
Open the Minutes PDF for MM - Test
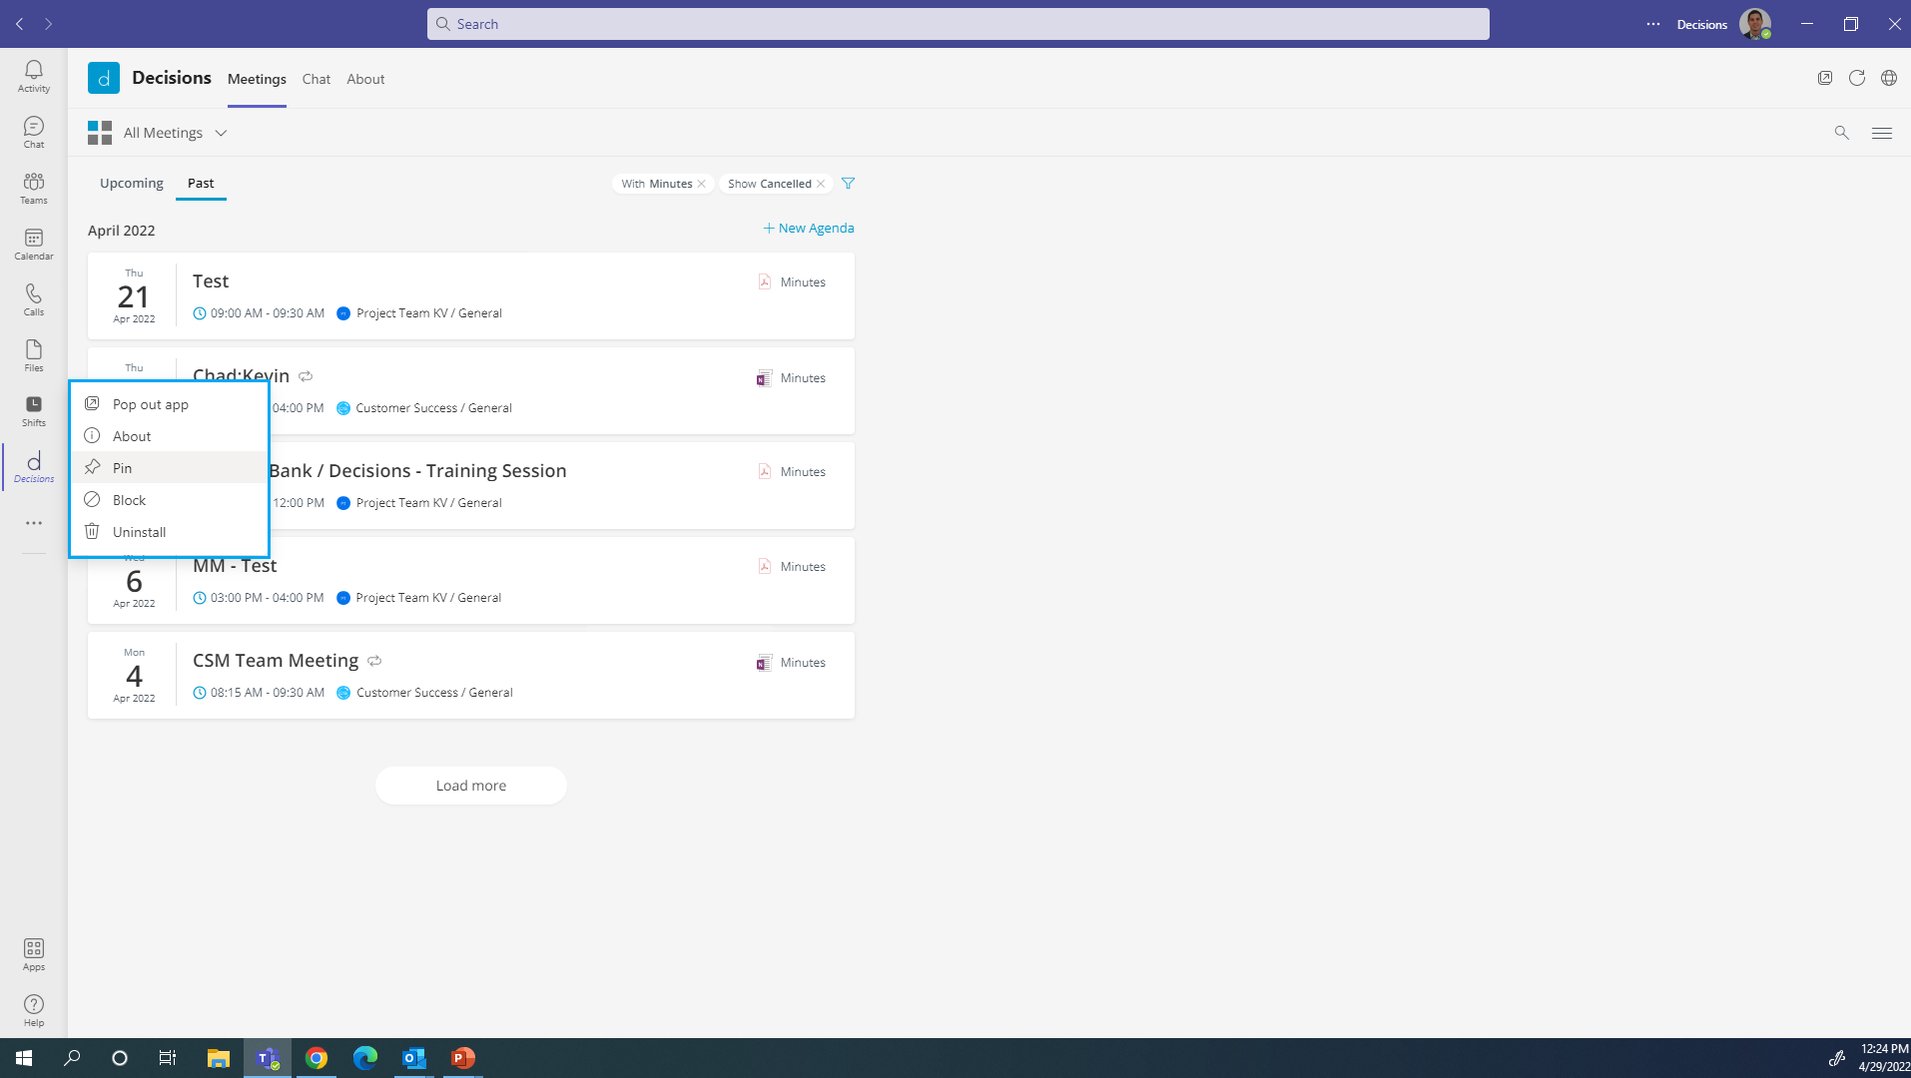tap(792, 566)
